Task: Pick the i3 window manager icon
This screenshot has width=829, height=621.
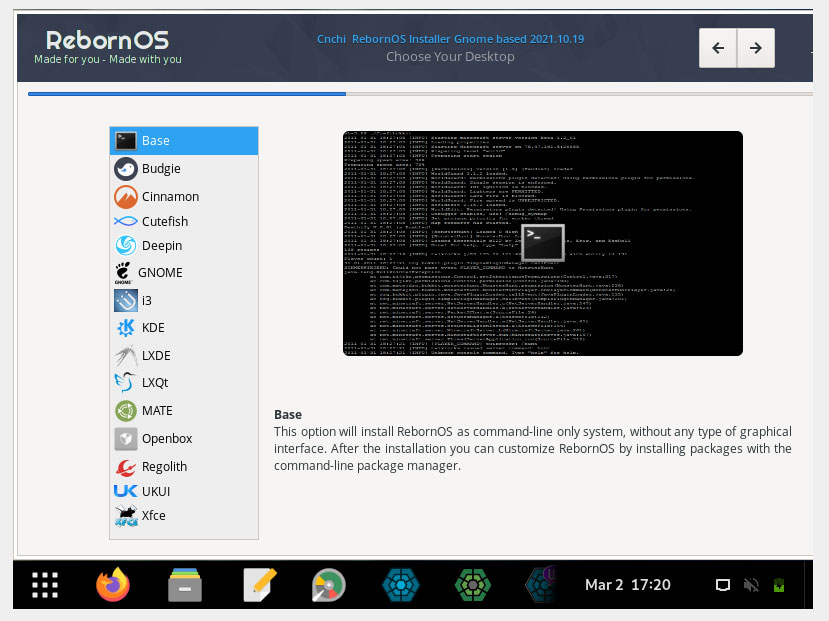Action: pos(126,300)
